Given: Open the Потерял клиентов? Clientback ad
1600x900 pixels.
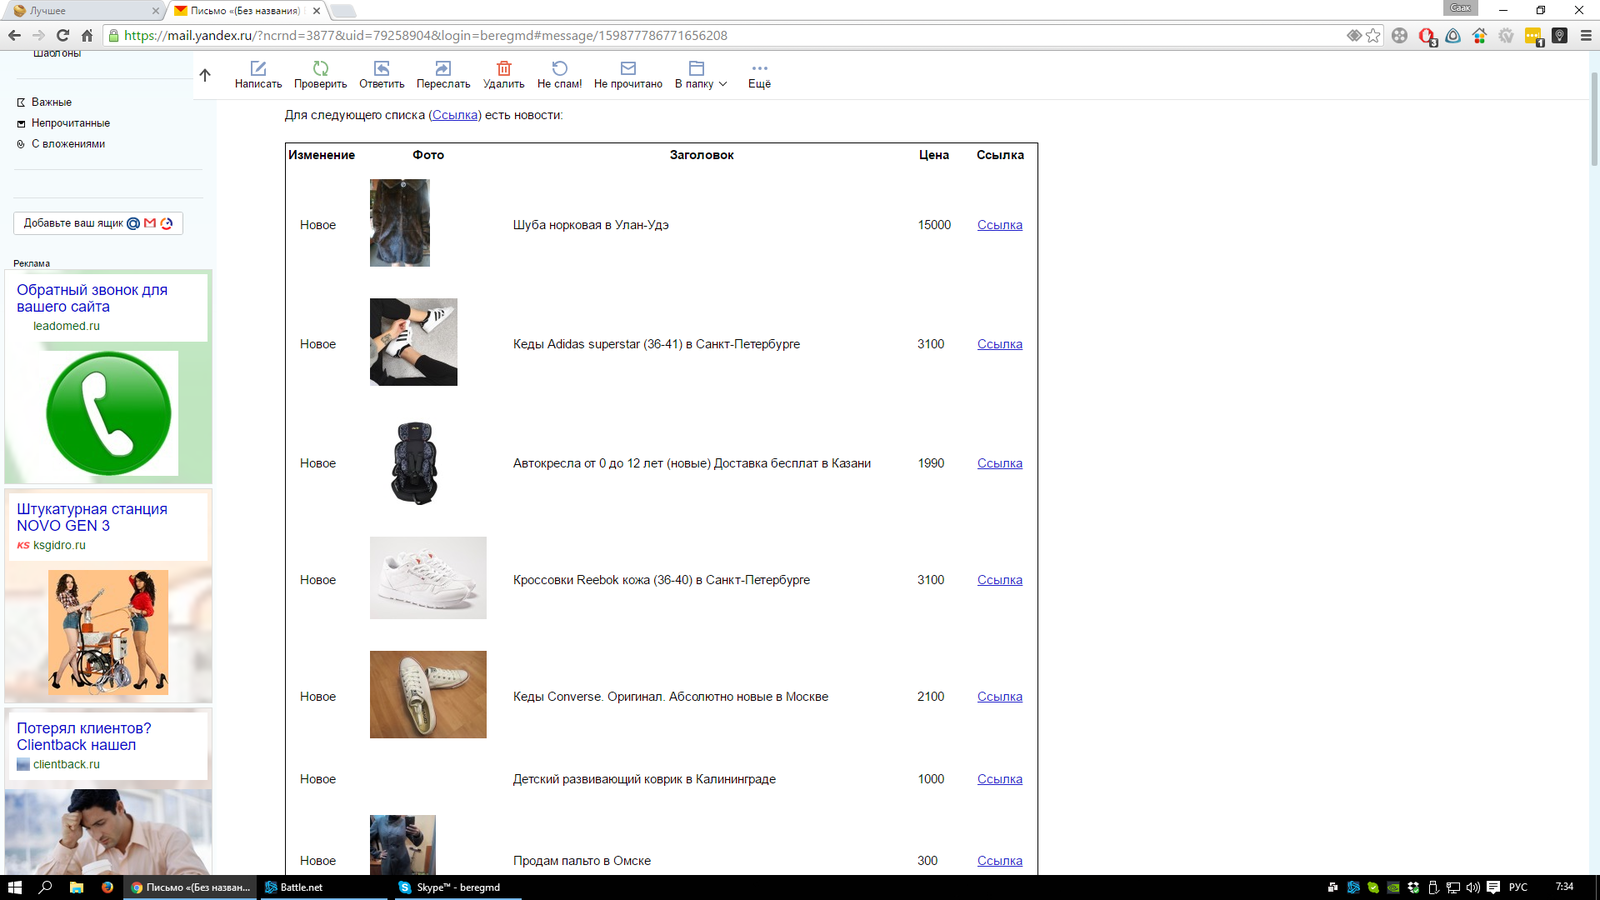Looking at the screenshot, I should tap(84, 736).
